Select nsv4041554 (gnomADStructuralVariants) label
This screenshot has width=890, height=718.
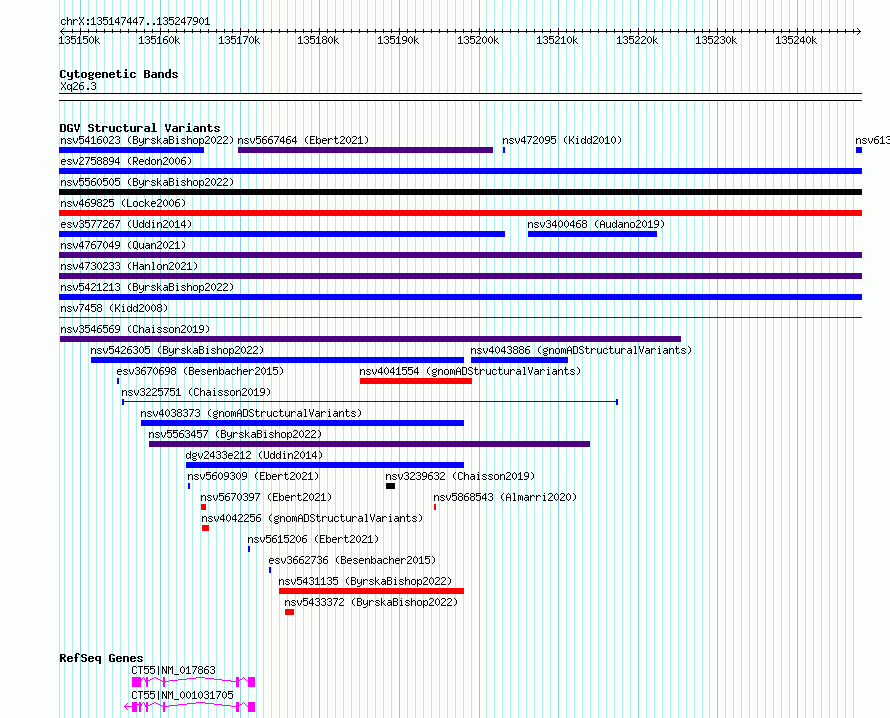[470, 371]
